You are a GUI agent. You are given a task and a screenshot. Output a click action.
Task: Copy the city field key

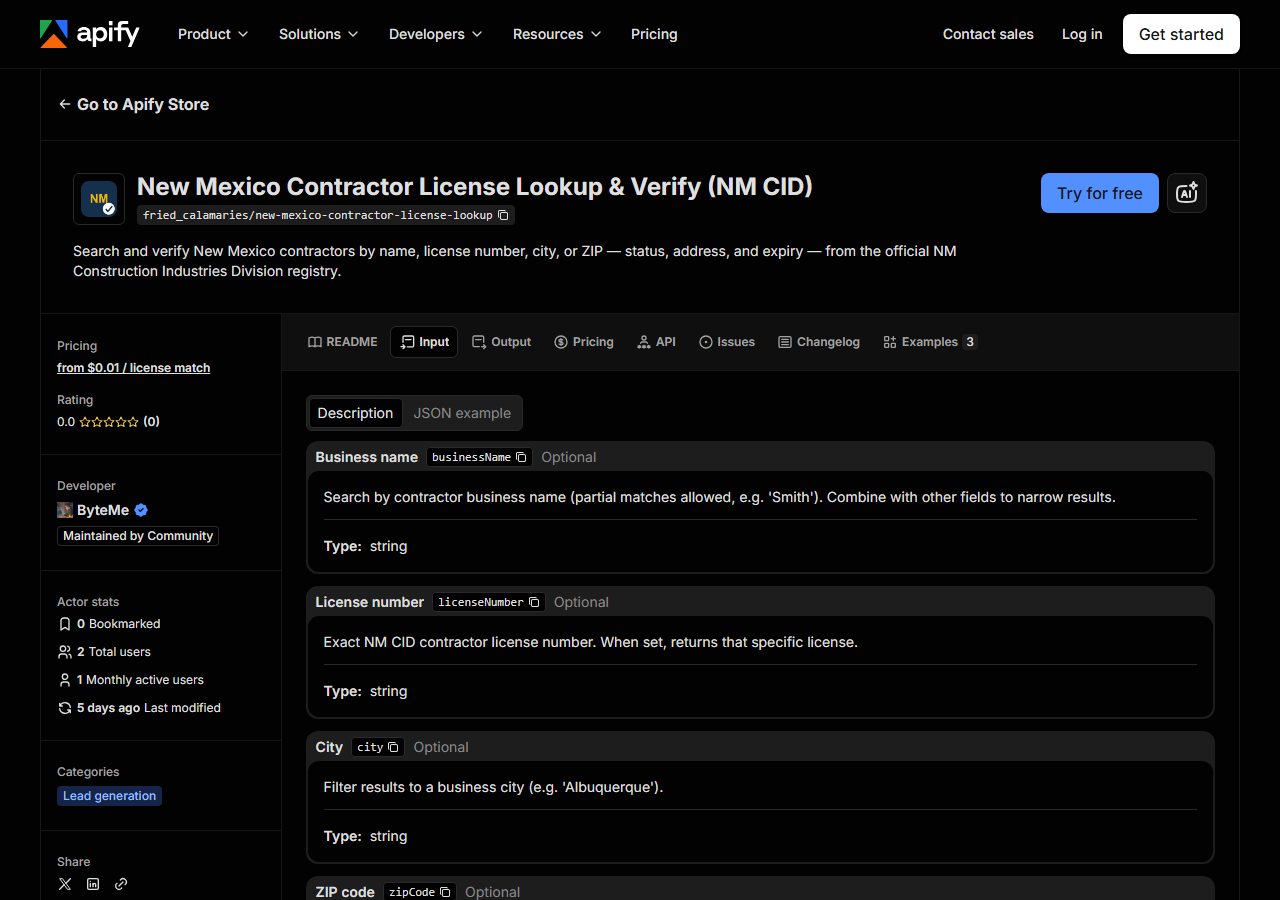click(x=393, y=747)
